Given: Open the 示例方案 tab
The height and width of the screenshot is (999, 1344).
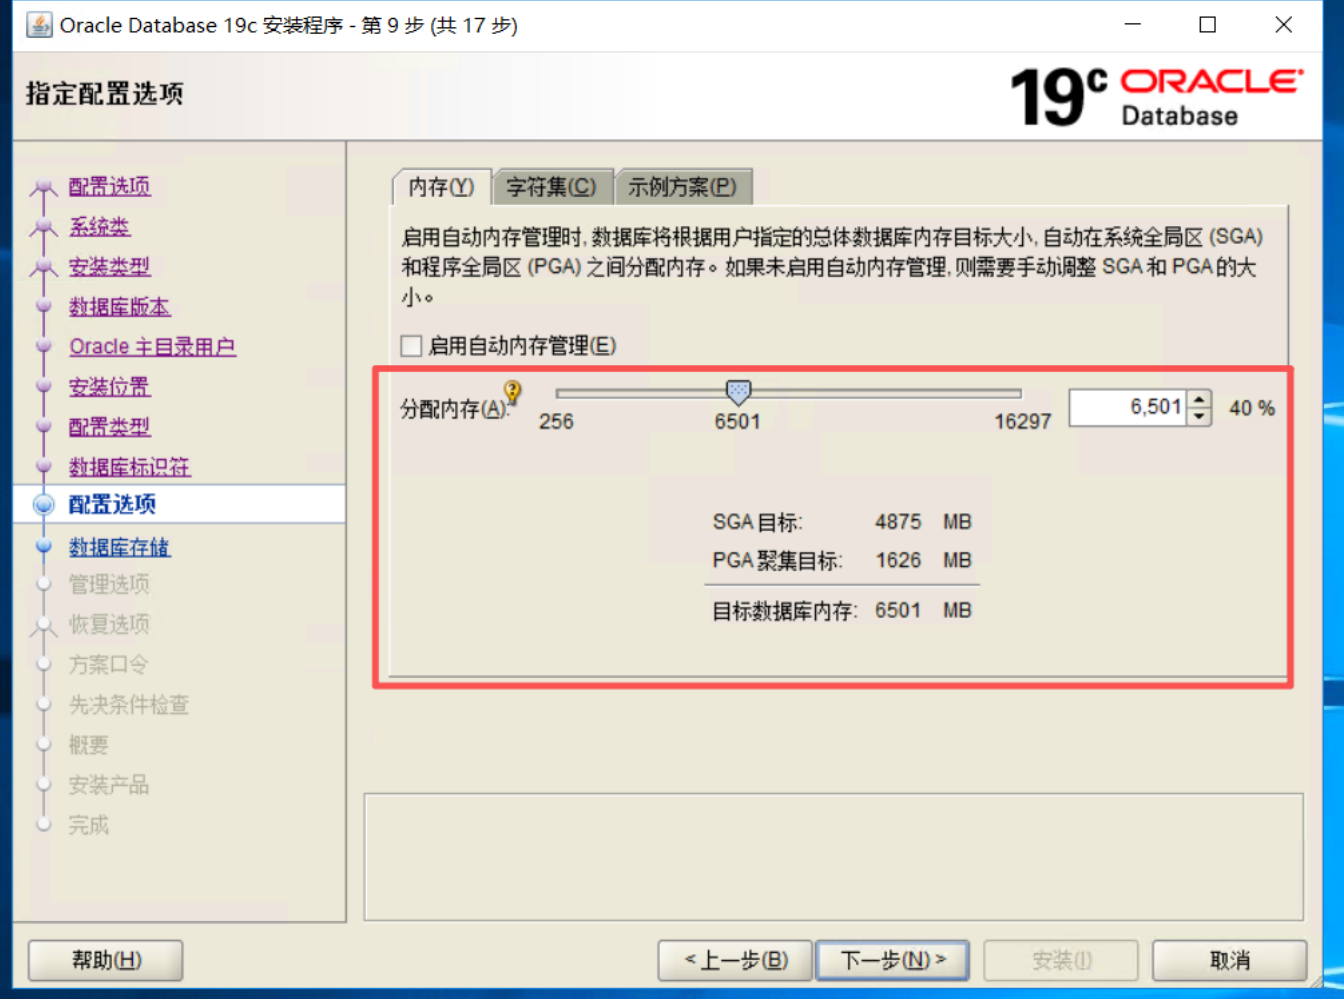Looking at the screenshot, I should coord(682,187).
